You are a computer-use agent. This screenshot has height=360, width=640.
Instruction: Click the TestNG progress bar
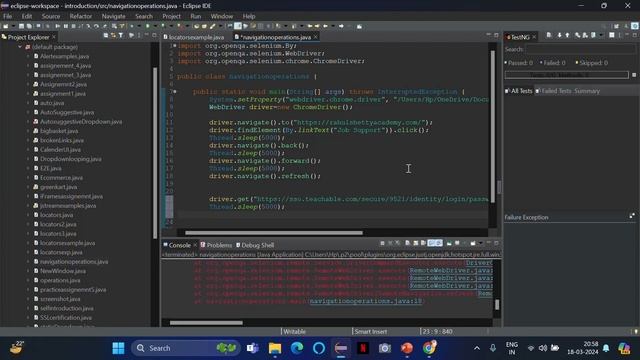pos(567,75)
